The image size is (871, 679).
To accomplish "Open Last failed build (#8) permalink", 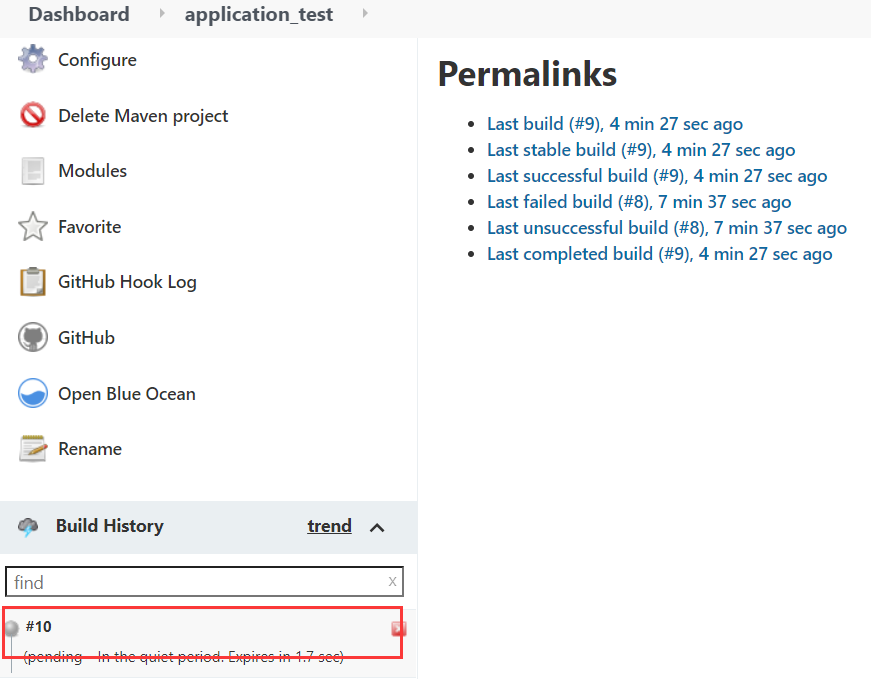I will click(x=639, y=202).
